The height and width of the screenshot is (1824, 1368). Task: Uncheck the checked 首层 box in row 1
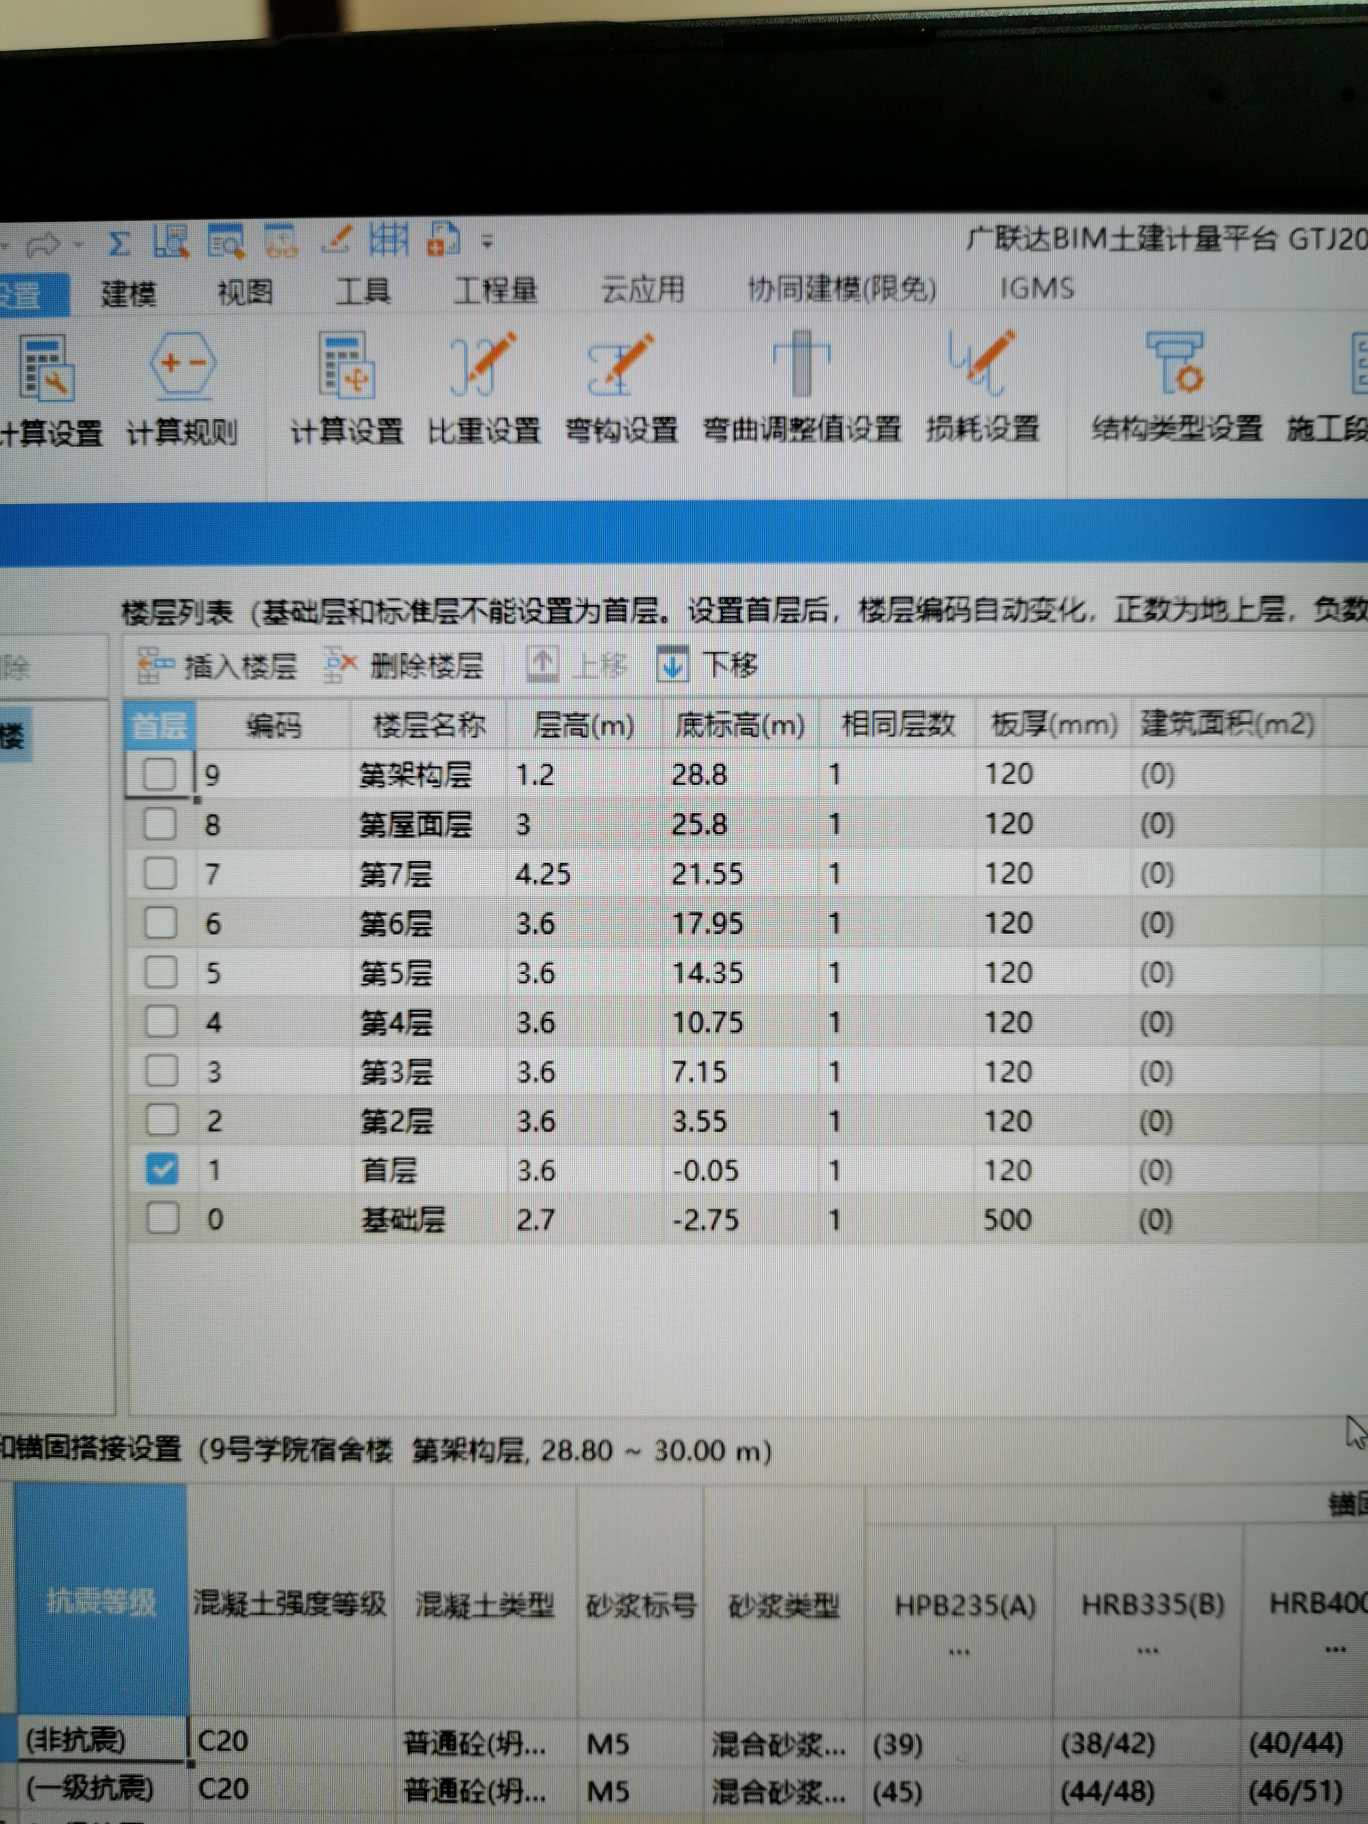point(162,1169)
